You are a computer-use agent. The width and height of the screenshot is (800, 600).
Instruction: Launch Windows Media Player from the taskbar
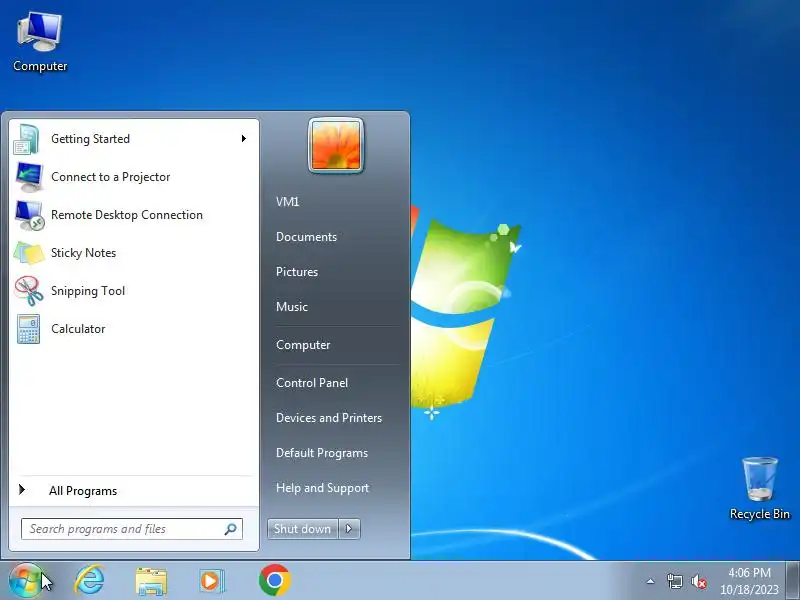212,581
